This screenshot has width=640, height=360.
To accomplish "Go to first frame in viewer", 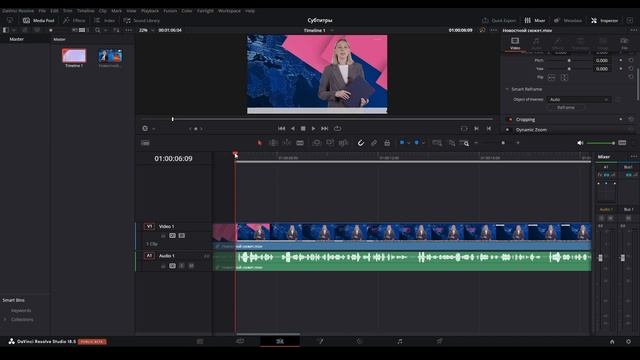I will 281,129.
